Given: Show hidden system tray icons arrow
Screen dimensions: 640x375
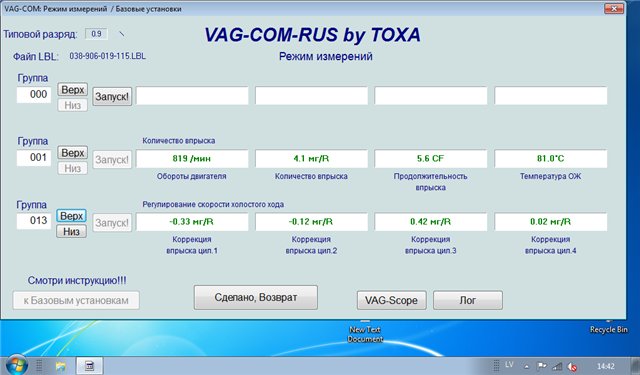Looking at the screenshot, I should pos(527,366).
